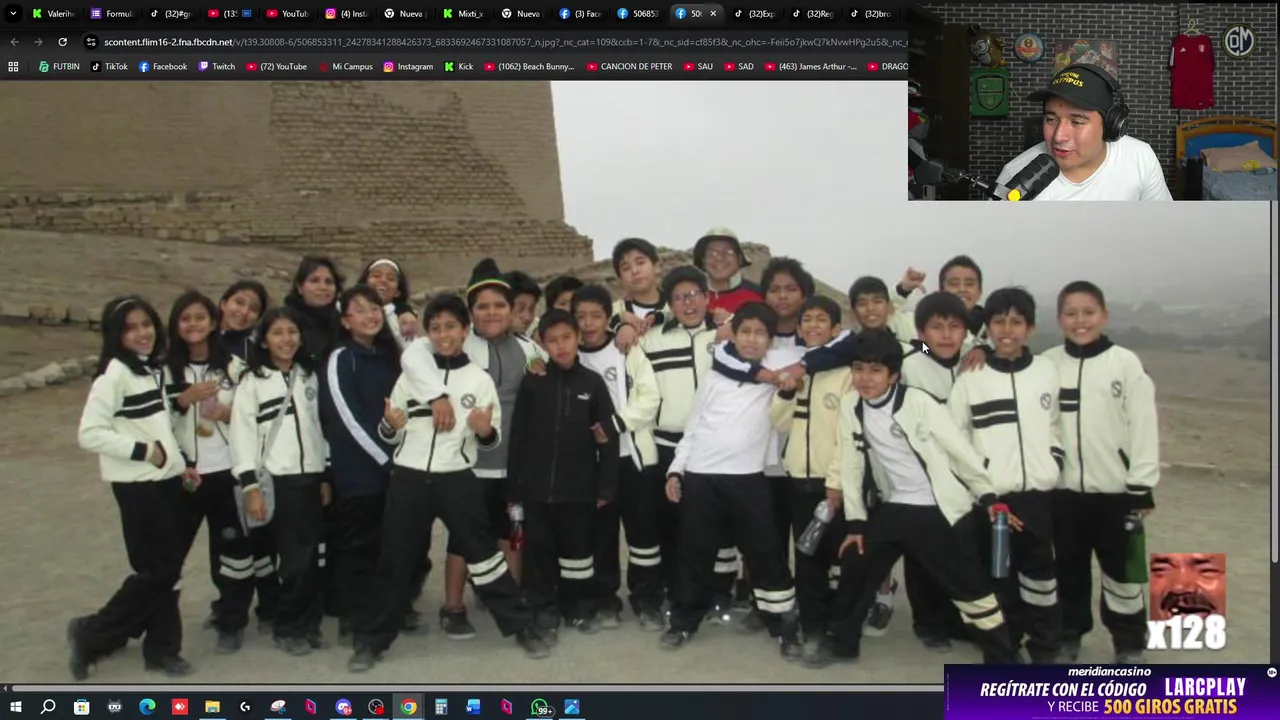Open the Mi Campus bookmark
This screenshot has height=720, width=1280.
click(x=345, y=67)
